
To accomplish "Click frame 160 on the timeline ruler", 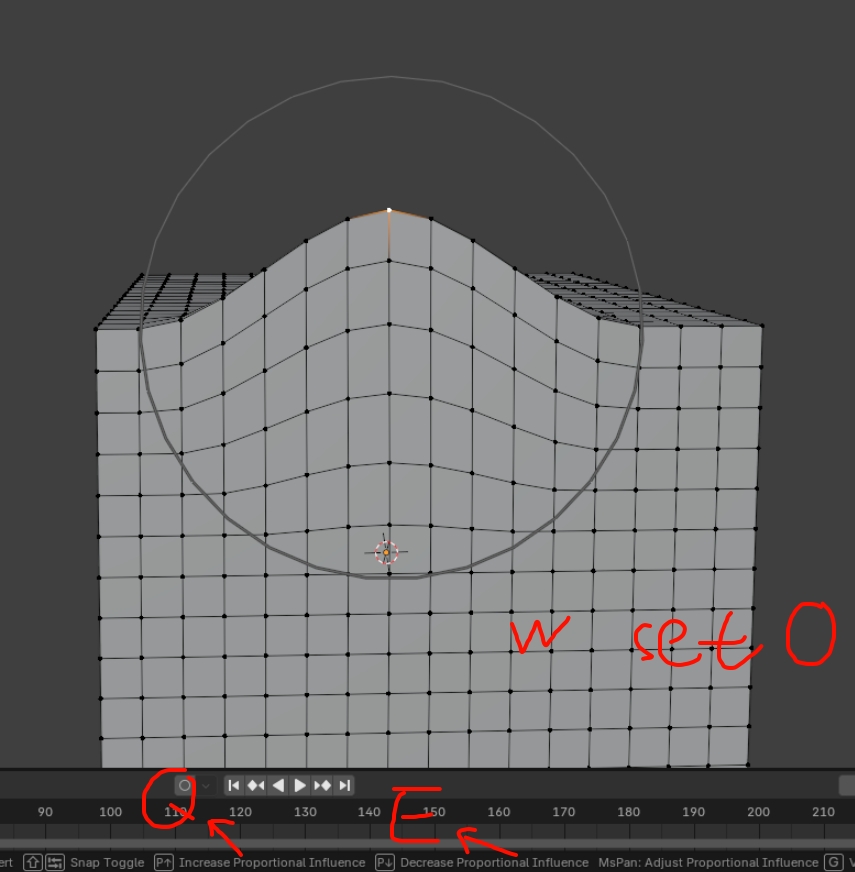I will coord(499,812).
